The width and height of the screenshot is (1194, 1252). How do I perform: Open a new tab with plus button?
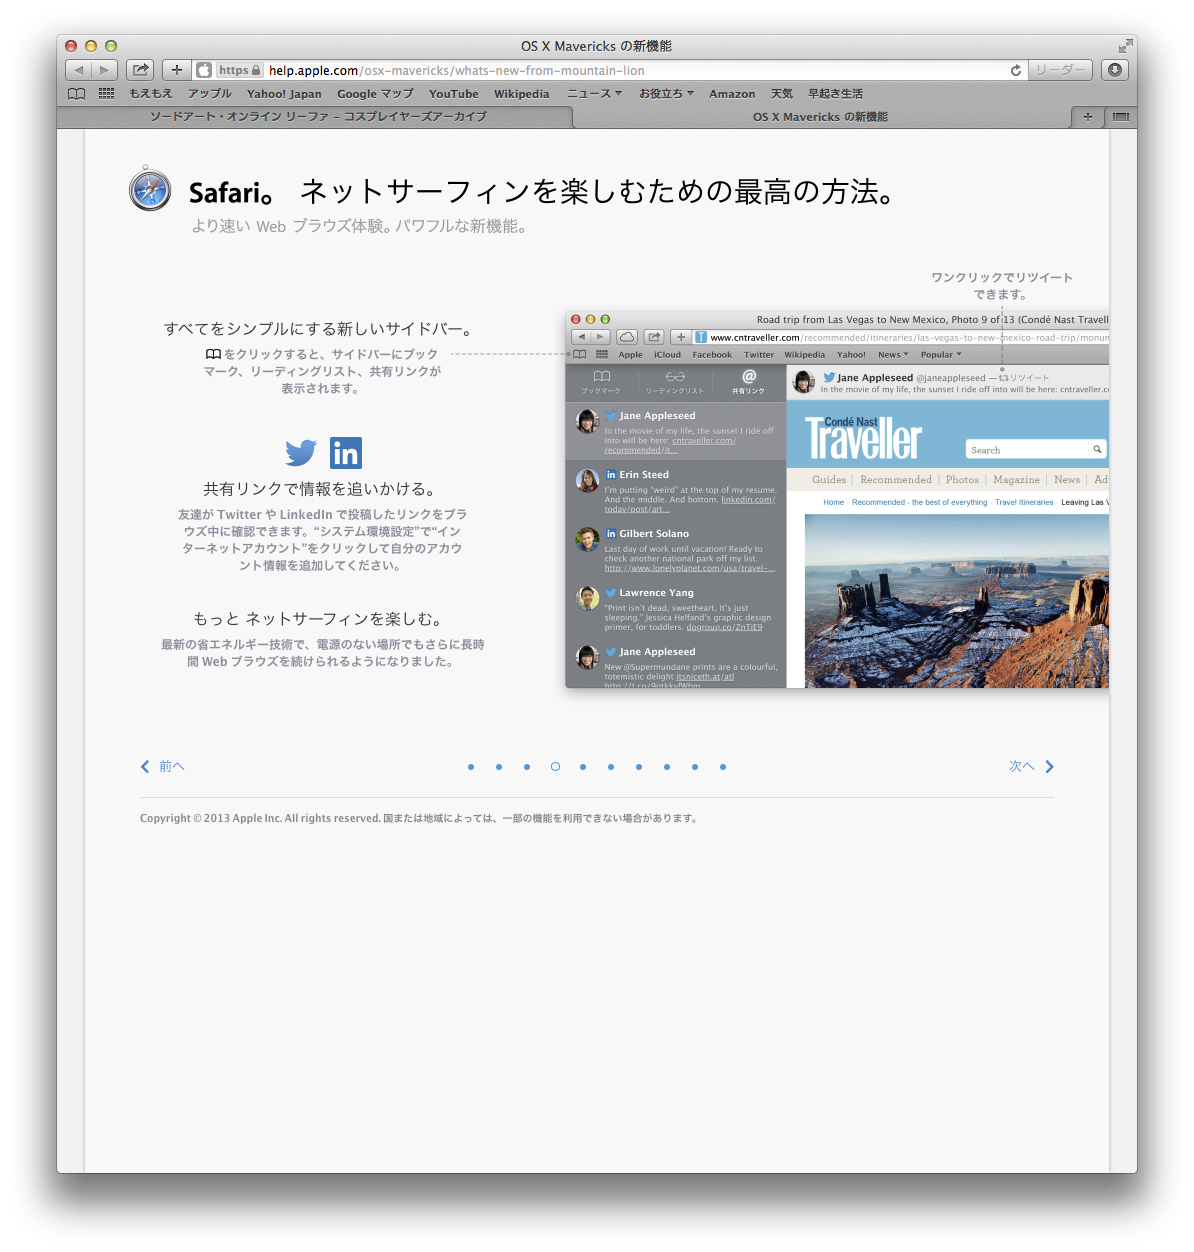1088,117
